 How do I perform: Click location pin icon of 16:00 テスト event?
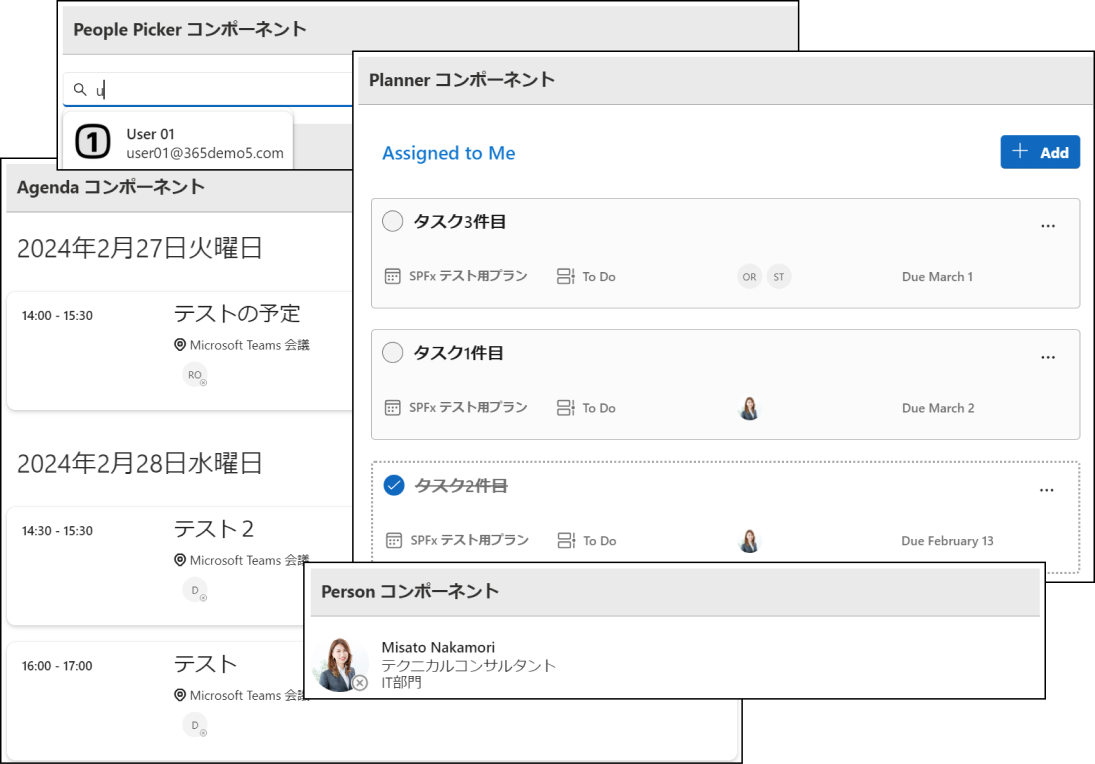(x=179, y=696)
